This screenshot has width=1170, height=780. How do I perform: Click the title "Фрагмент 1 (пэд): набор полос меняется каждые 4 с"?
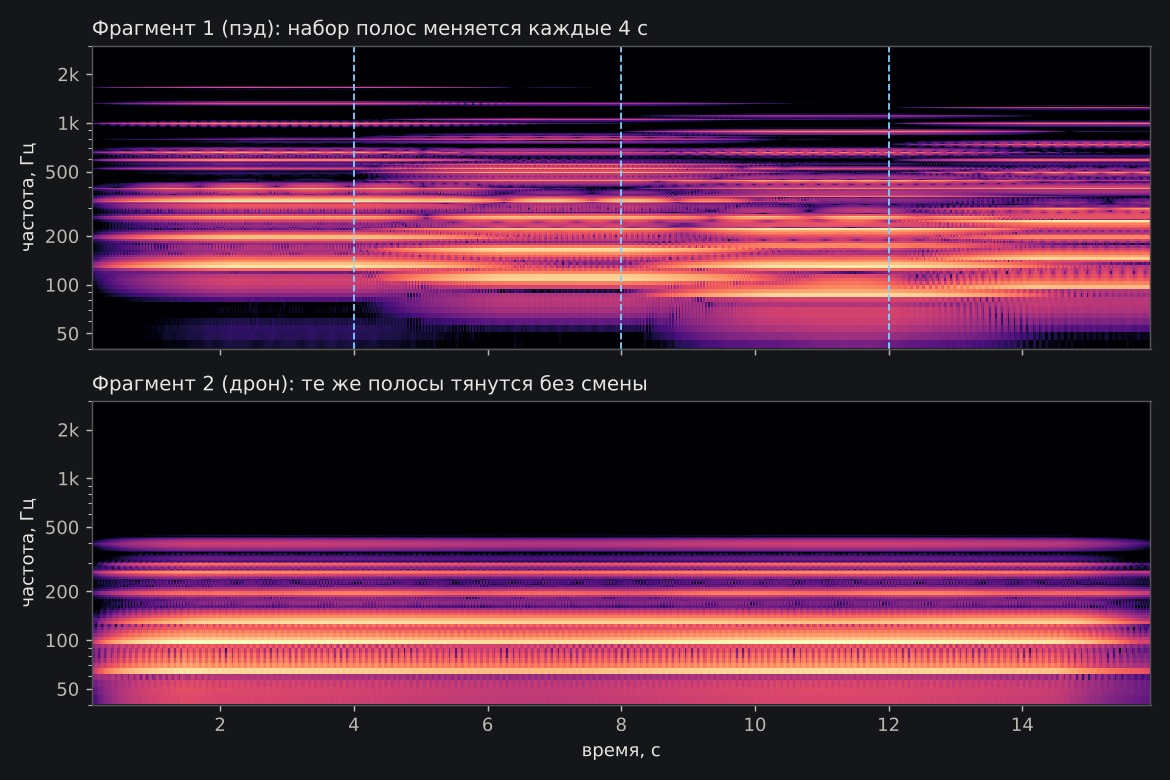coord(369,28)
